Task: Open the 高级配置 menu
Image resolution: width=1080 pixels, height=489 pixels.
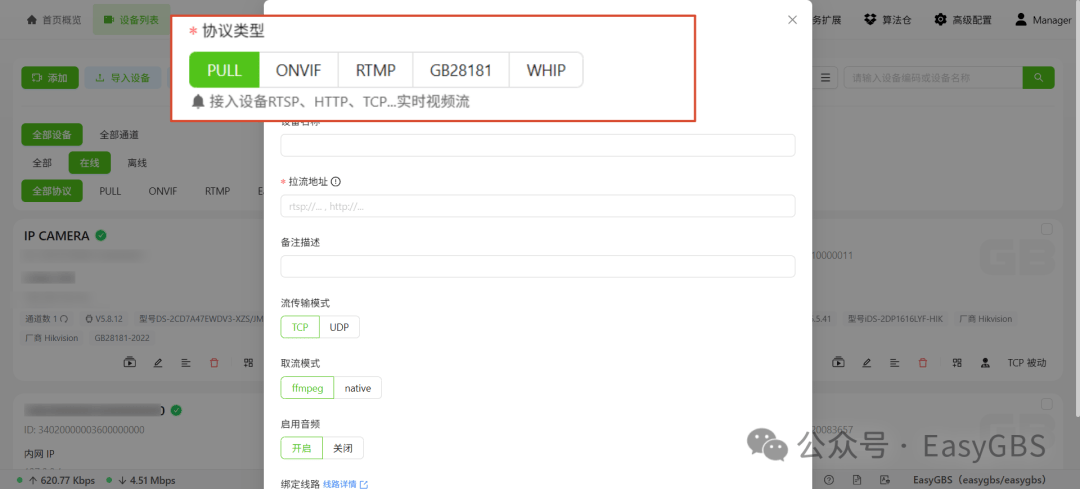Action: point(963,20)
